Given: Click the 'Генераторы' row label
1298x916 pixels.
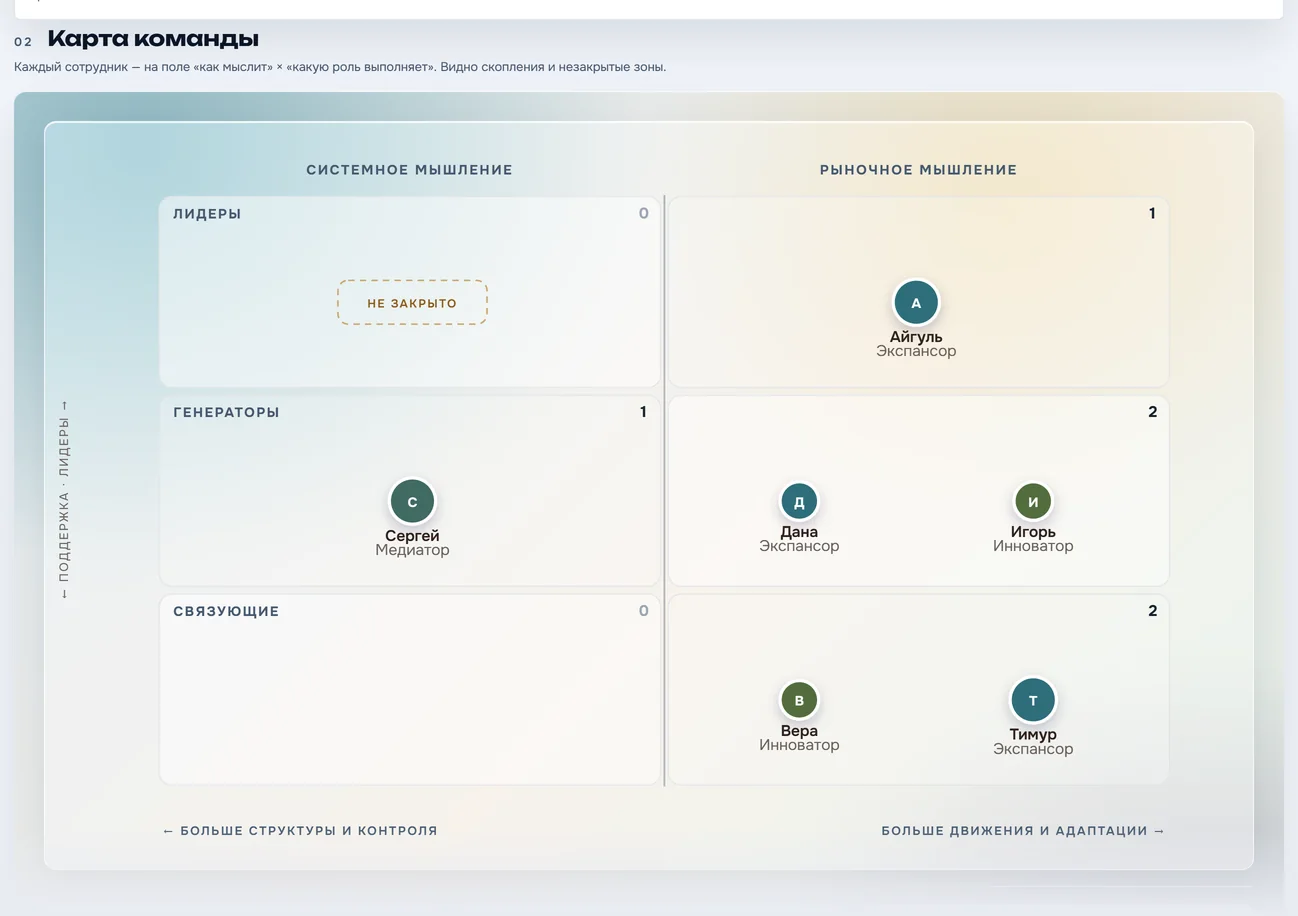Looking at the screenshot, I should (x=226, y=412).
